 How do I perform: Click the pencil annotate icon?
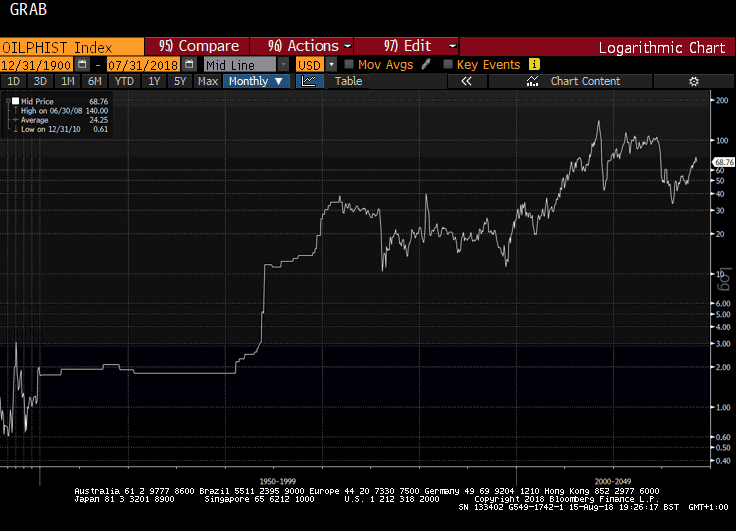tap(426, 64)
